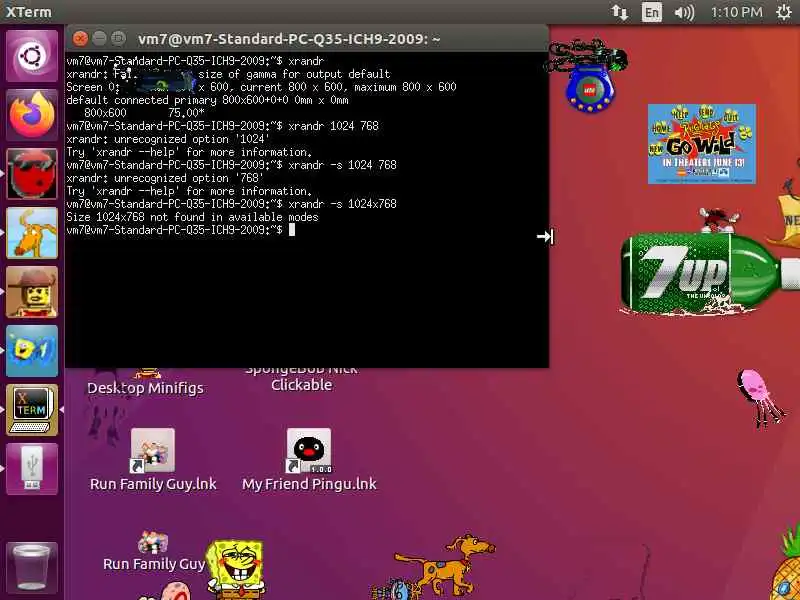The width and height of the screenshot is (800, 600).
Task: Click the 7up bottle desktop toy
Action: pos(709,273)
